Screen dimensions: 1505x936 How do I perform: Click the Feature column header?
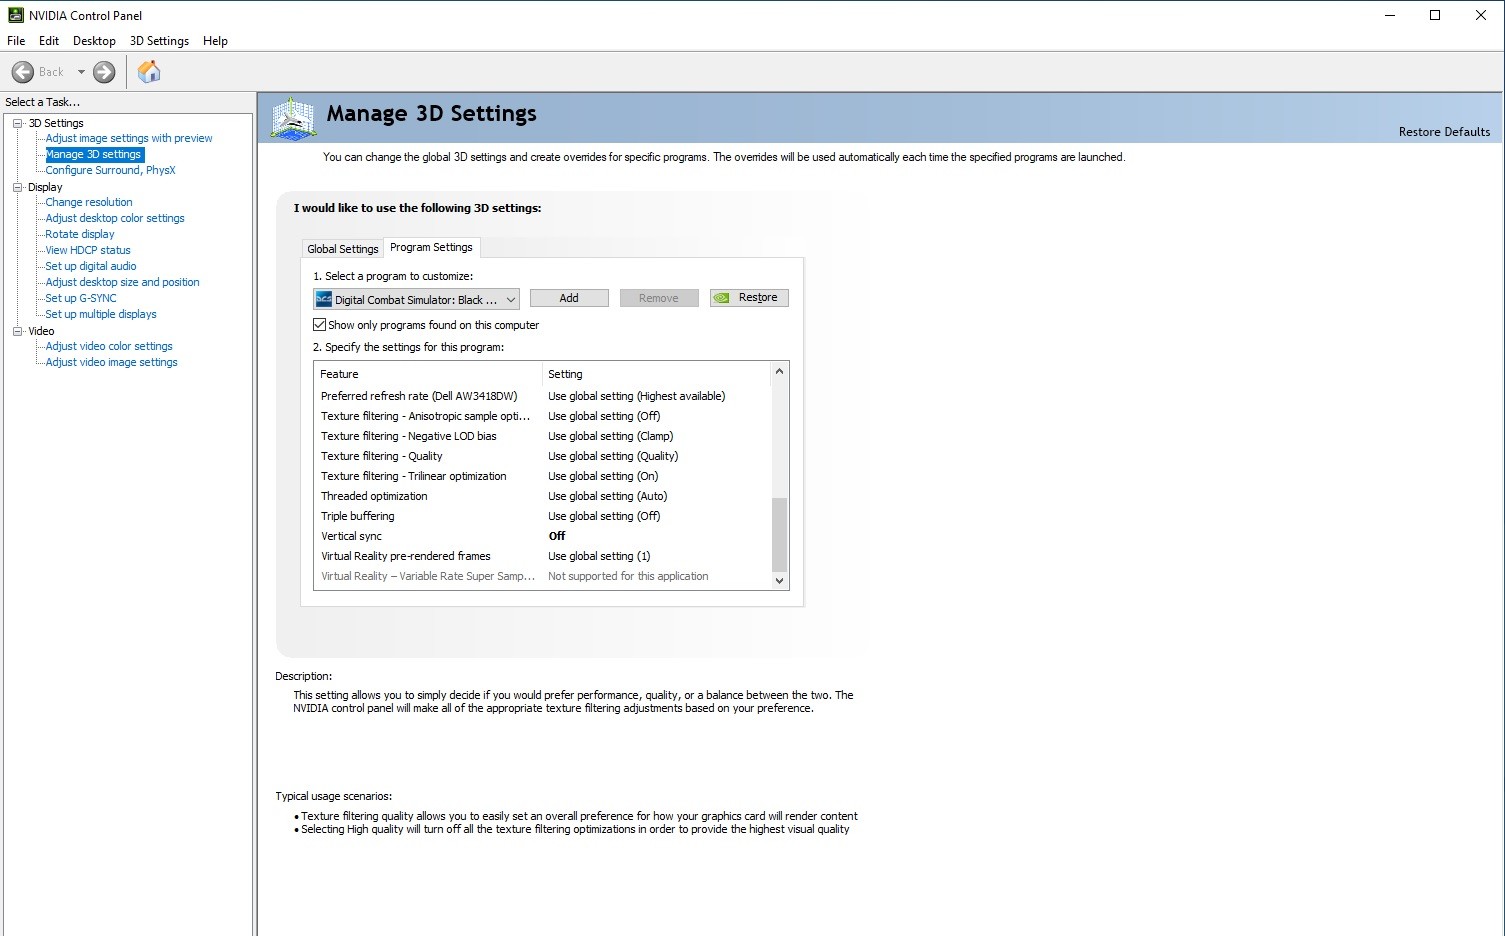pos(428,374)
